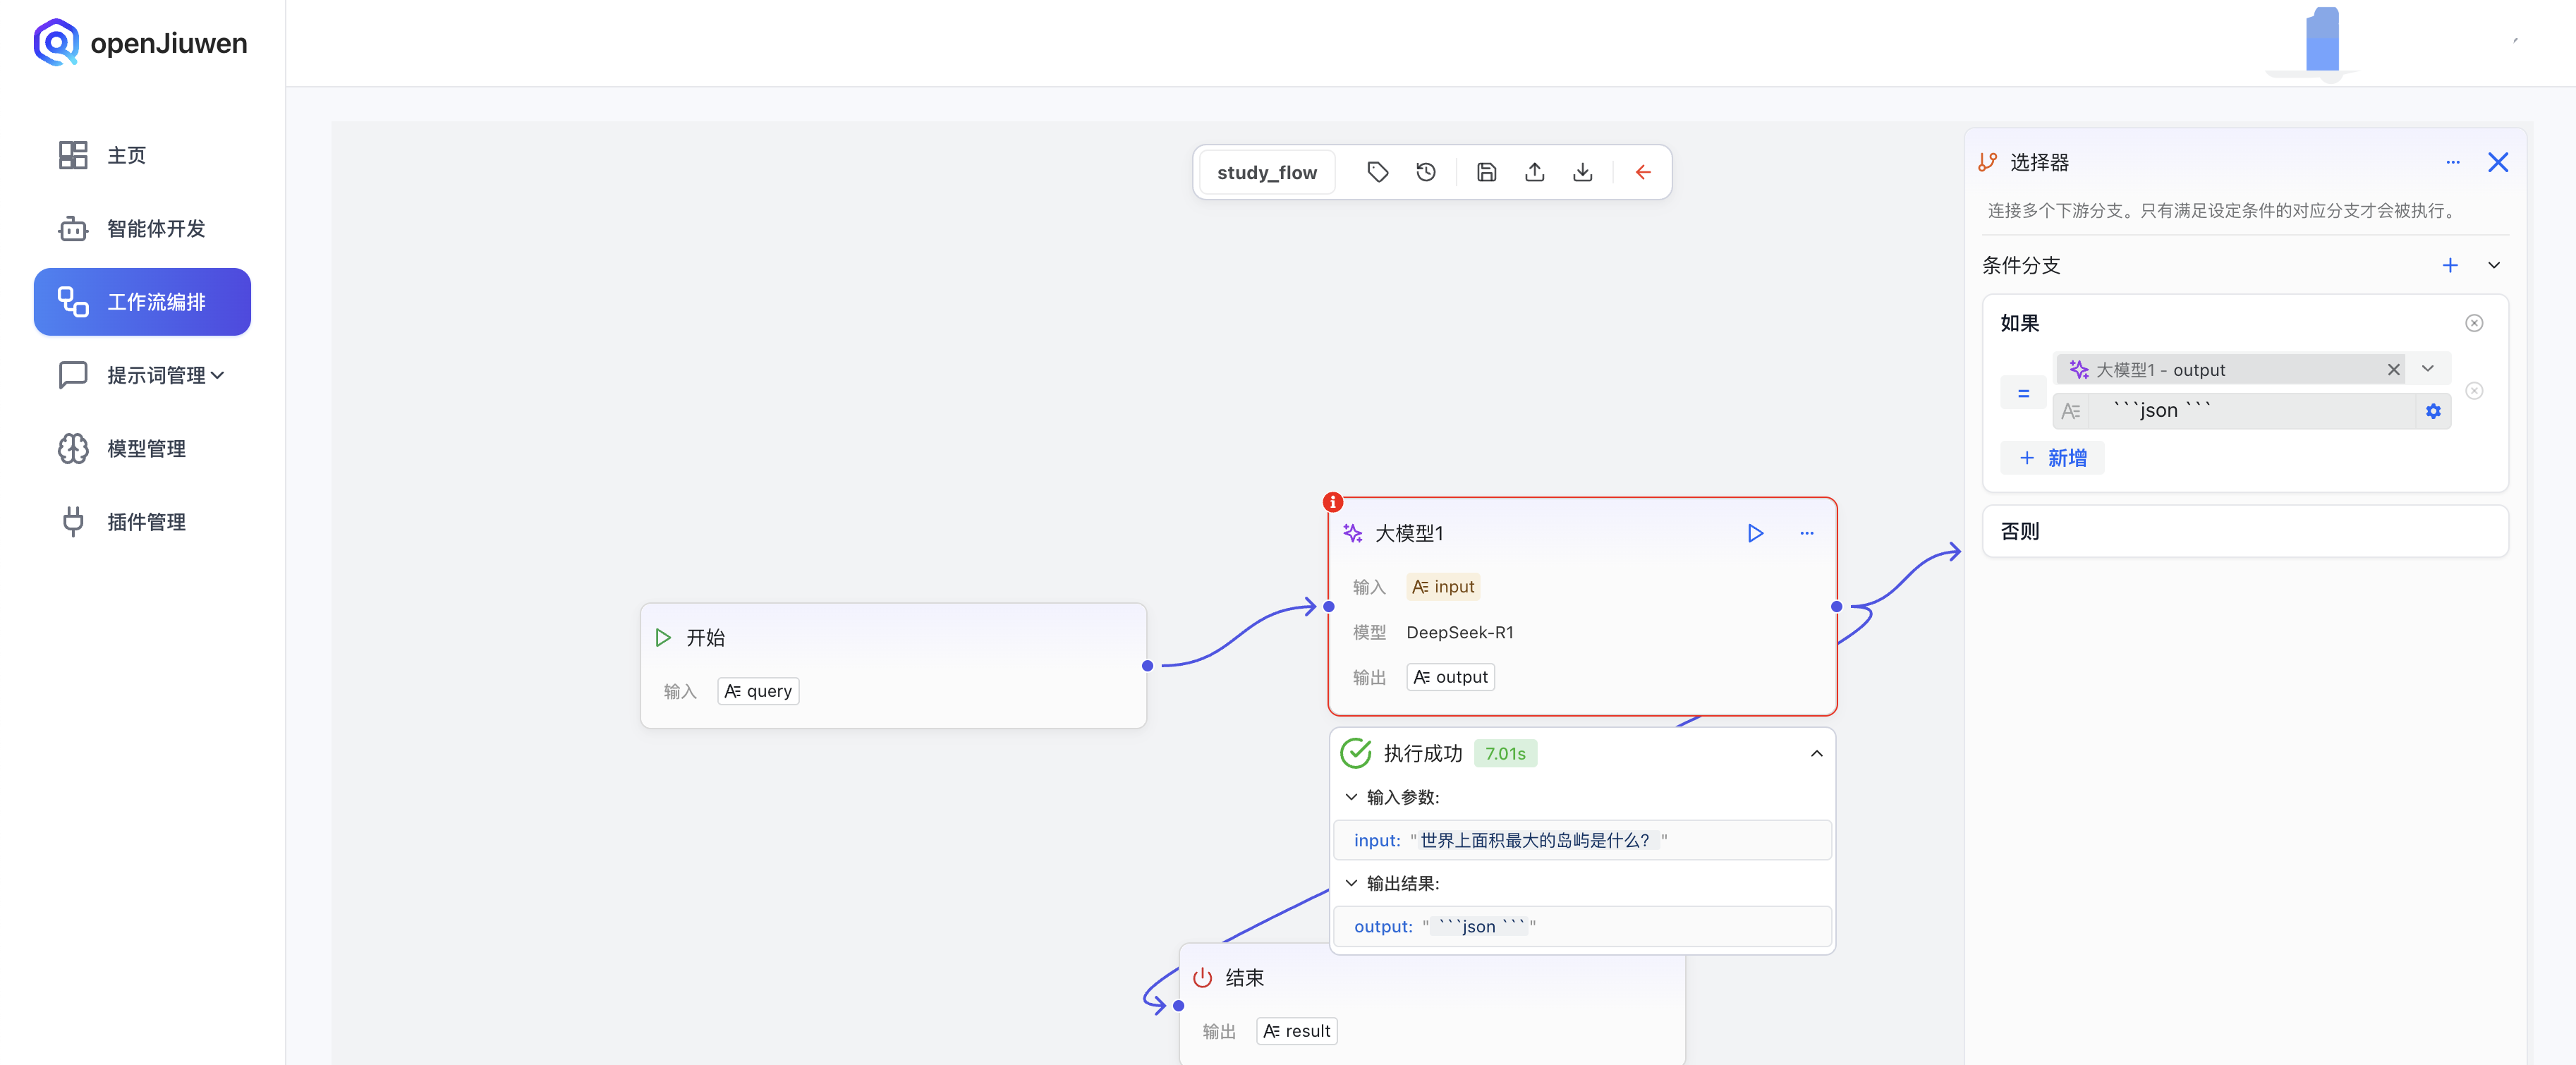Open the 大模型1 - output dropdown
The image size is (2576, 1065).
(x=2428, y=369)
